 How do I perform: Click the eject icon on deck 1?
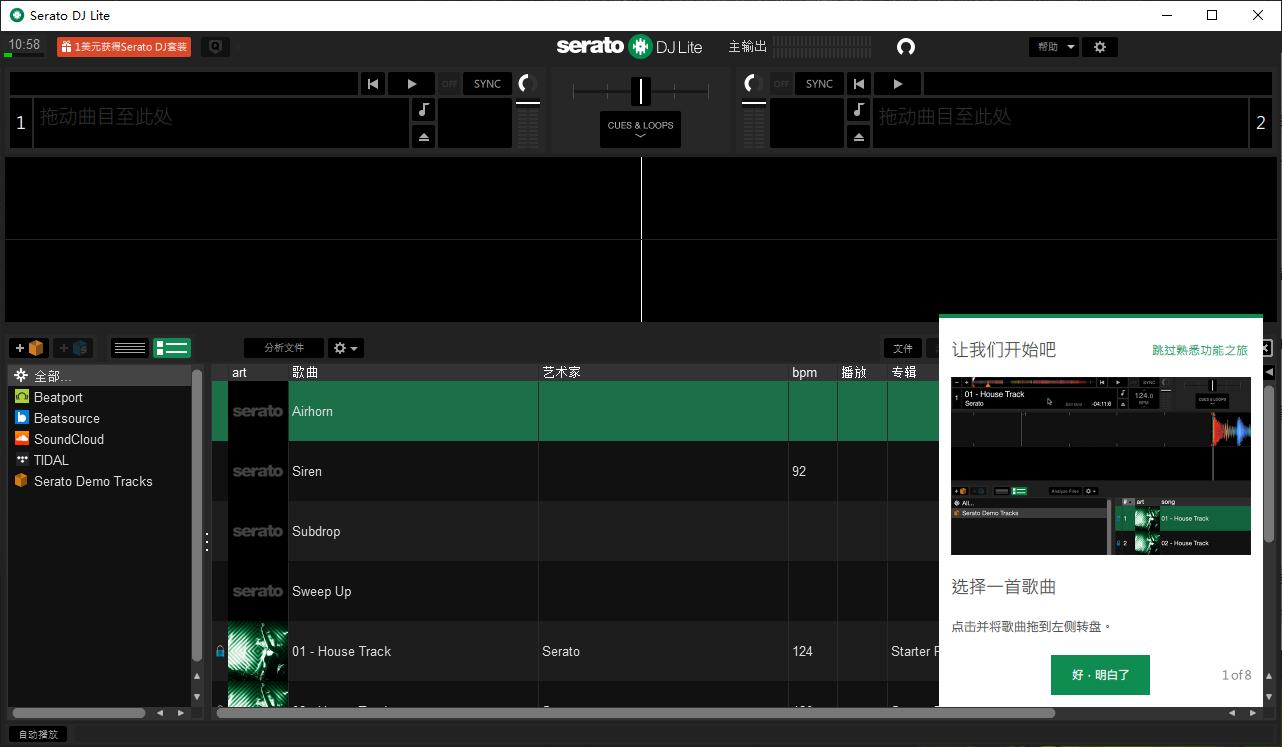(424, 137)
